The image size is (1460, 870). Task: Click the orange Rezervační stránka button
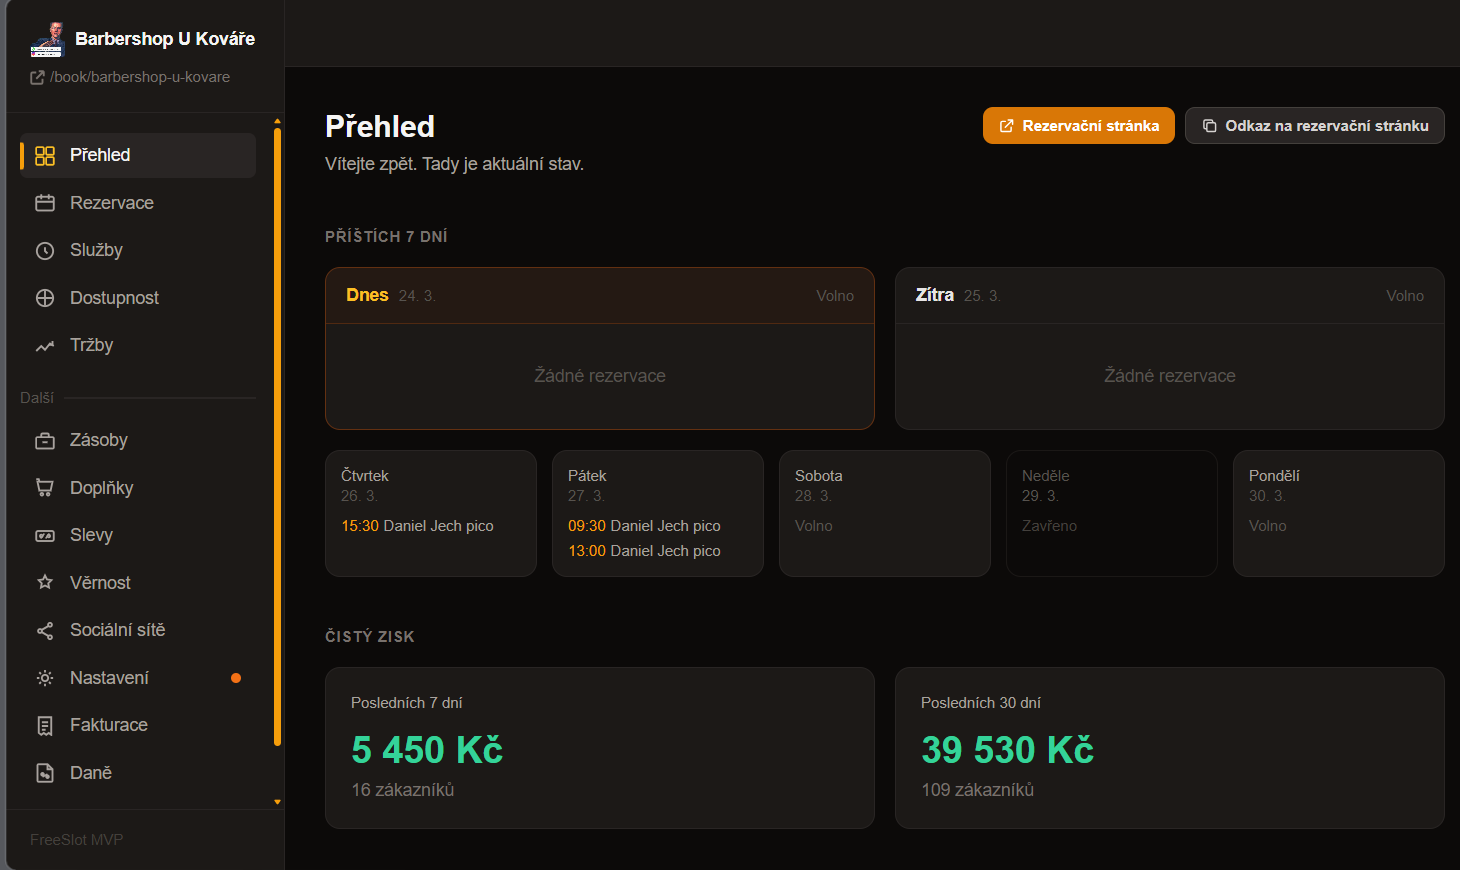[x=1079, y=126]
